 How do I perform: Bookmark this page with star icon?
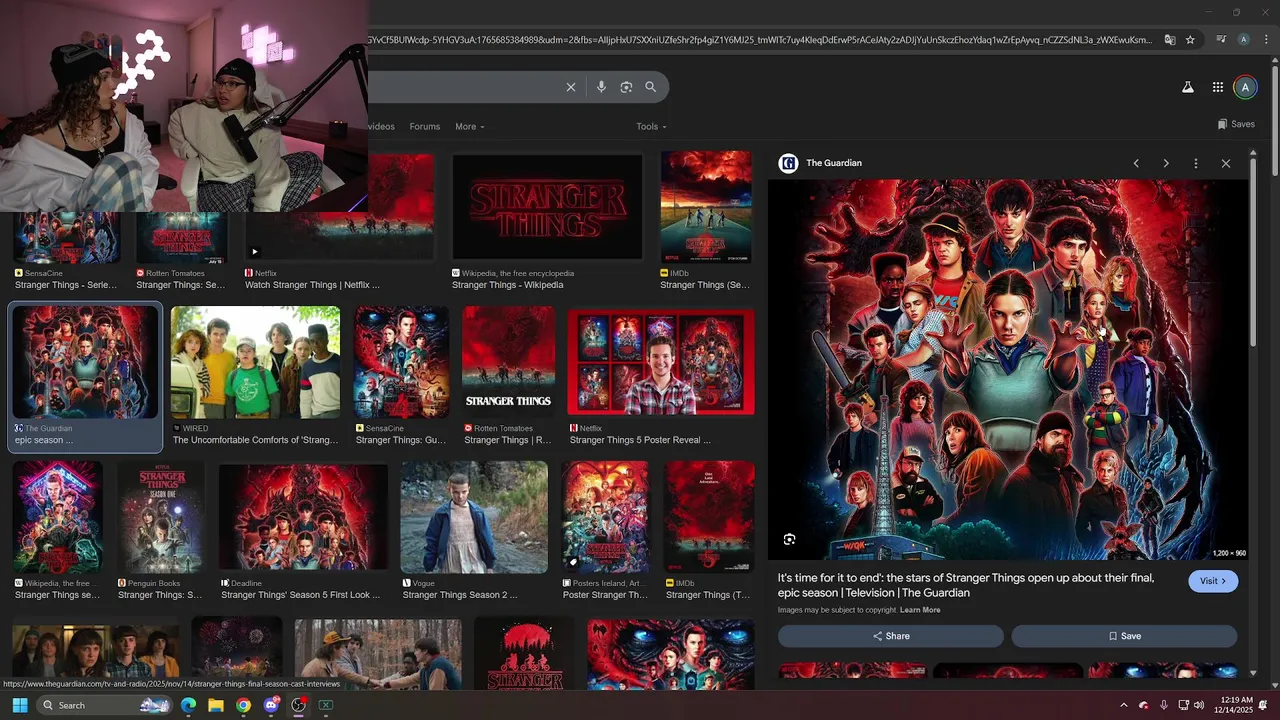click(1190, 40)
